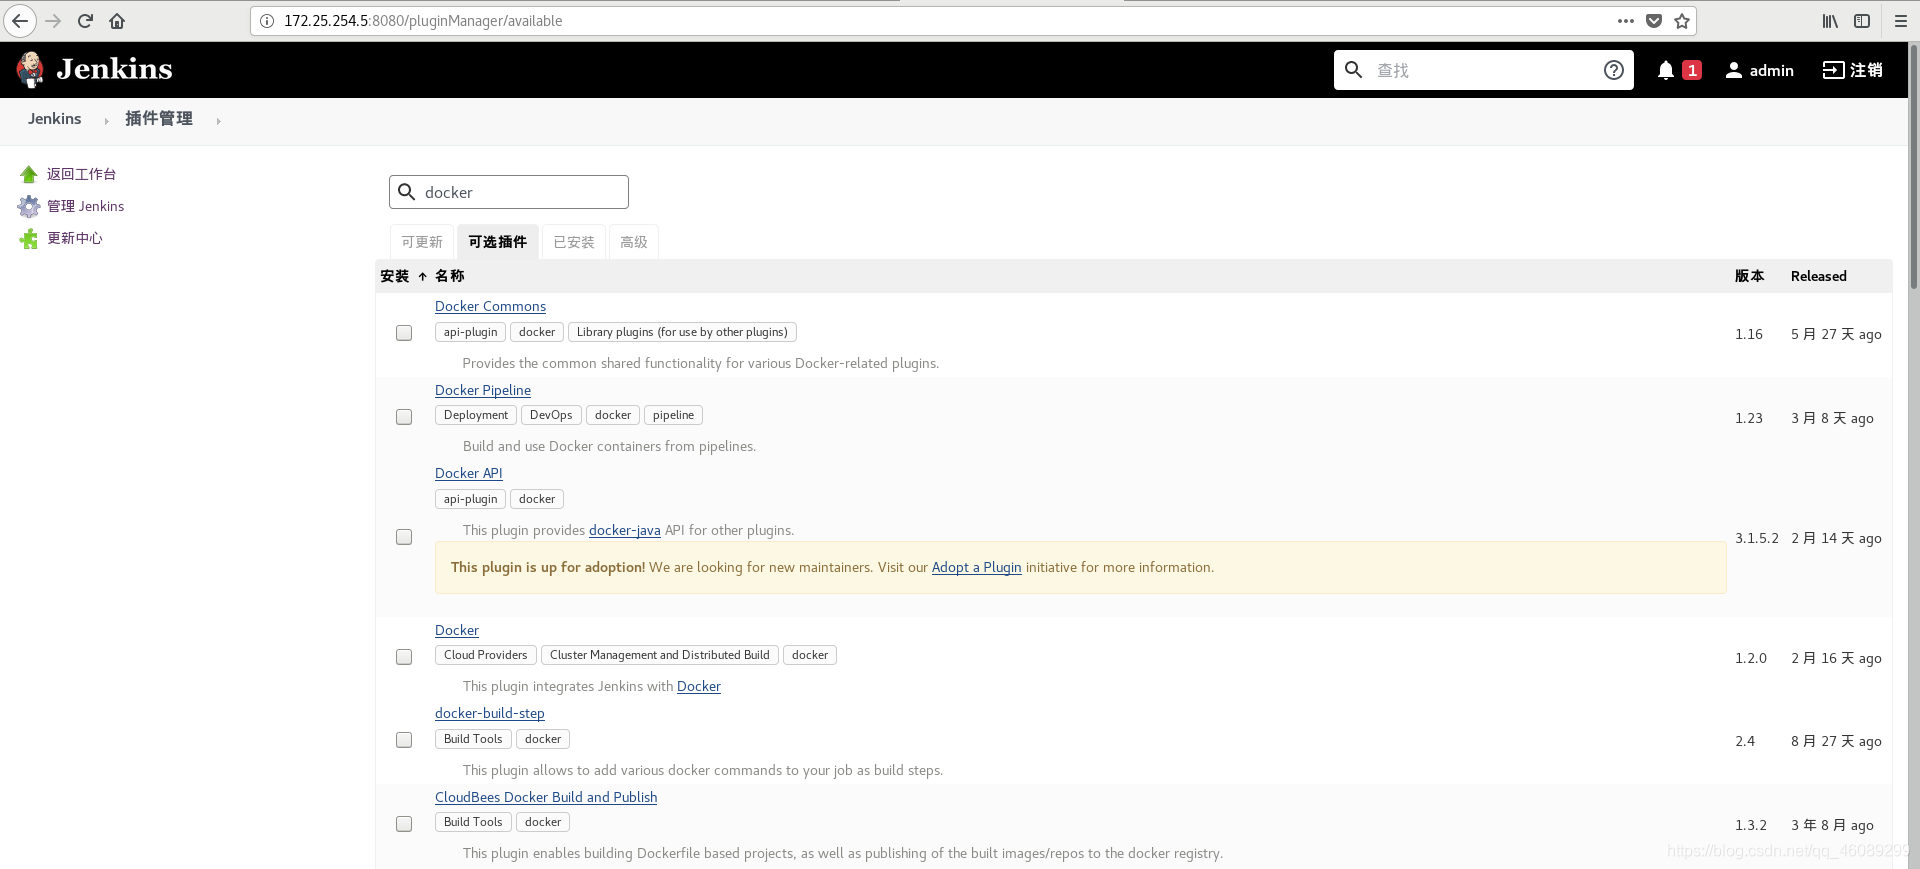
Task: Tick CloudBees Docker Build and Publish checkbox
Action: coord(404,824)
